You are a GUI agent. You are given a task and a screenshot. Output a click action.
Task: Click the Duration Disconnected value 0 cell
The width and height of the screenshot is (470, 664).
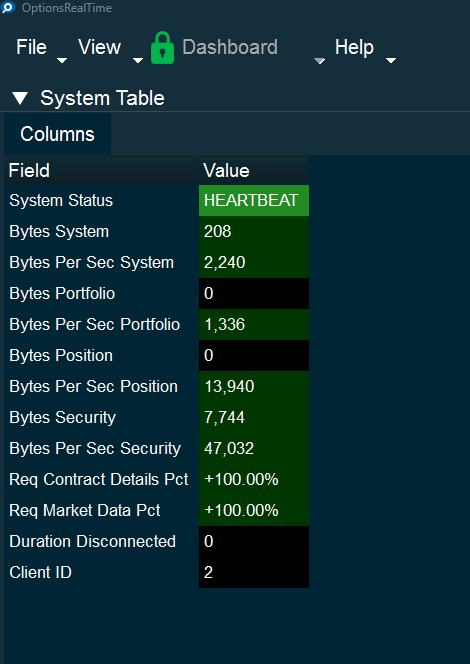tap(254, 541)
